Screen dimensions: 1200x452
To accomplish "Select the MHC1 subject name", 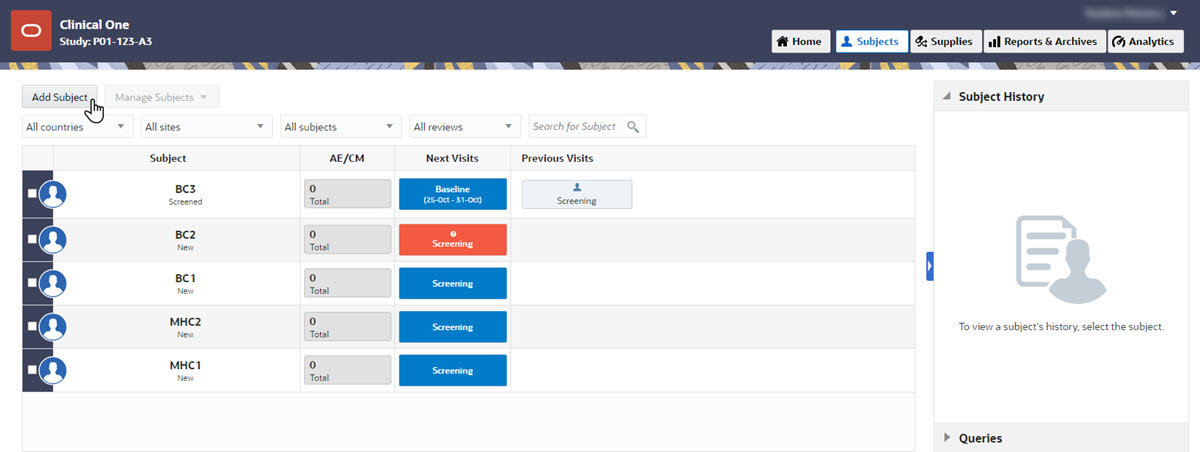I will 185,365.
